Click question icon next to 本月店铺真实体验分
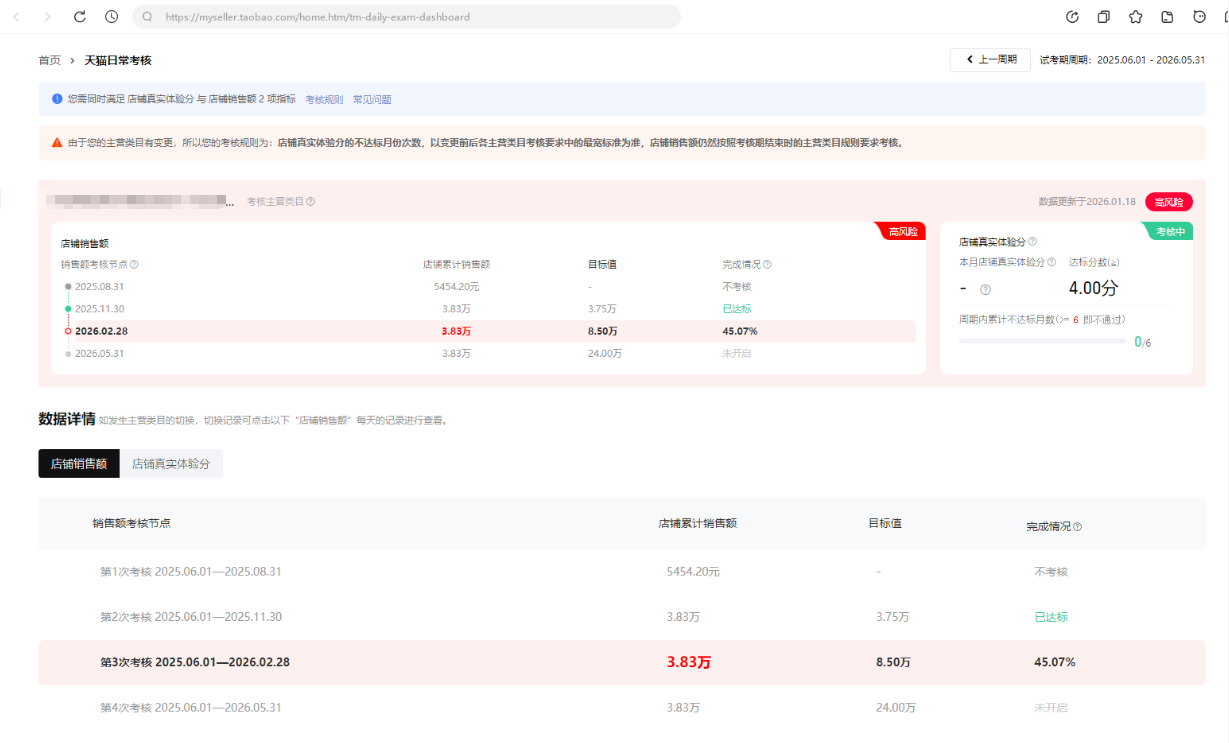This screenshot has height=743, width=1229. [1051, 262]
